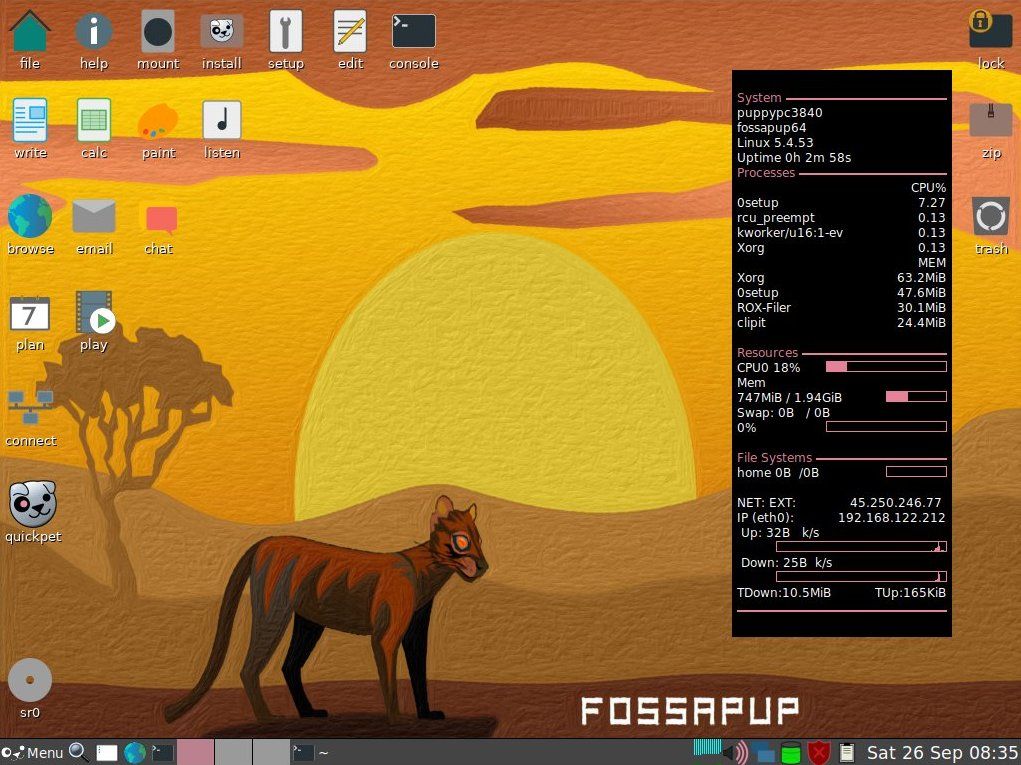Click the clock "Sat 26 Sep 08:35"
Image resolution: width=1021 pixels, height=765 pixels.
(x=942, y=753)
